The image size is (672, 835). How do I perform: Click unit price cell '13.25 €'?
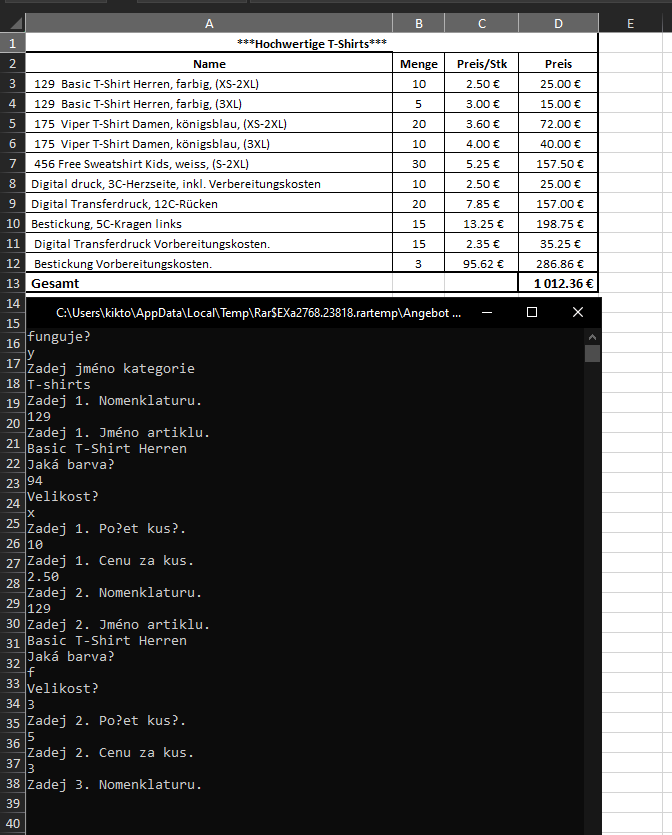[481, 224]
